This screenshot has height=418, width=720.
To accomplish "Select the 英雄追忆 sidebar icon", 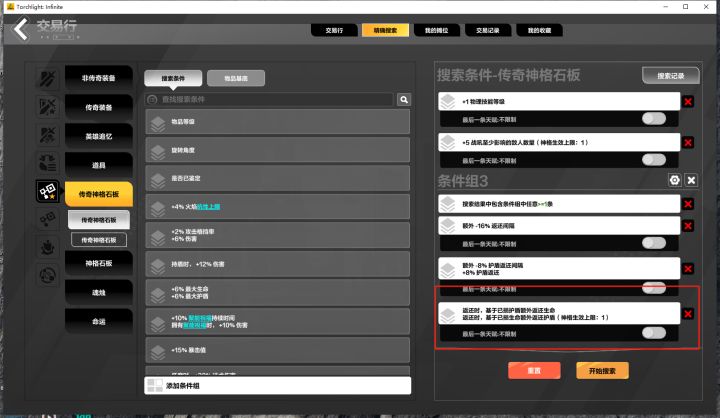I will 47,135.
